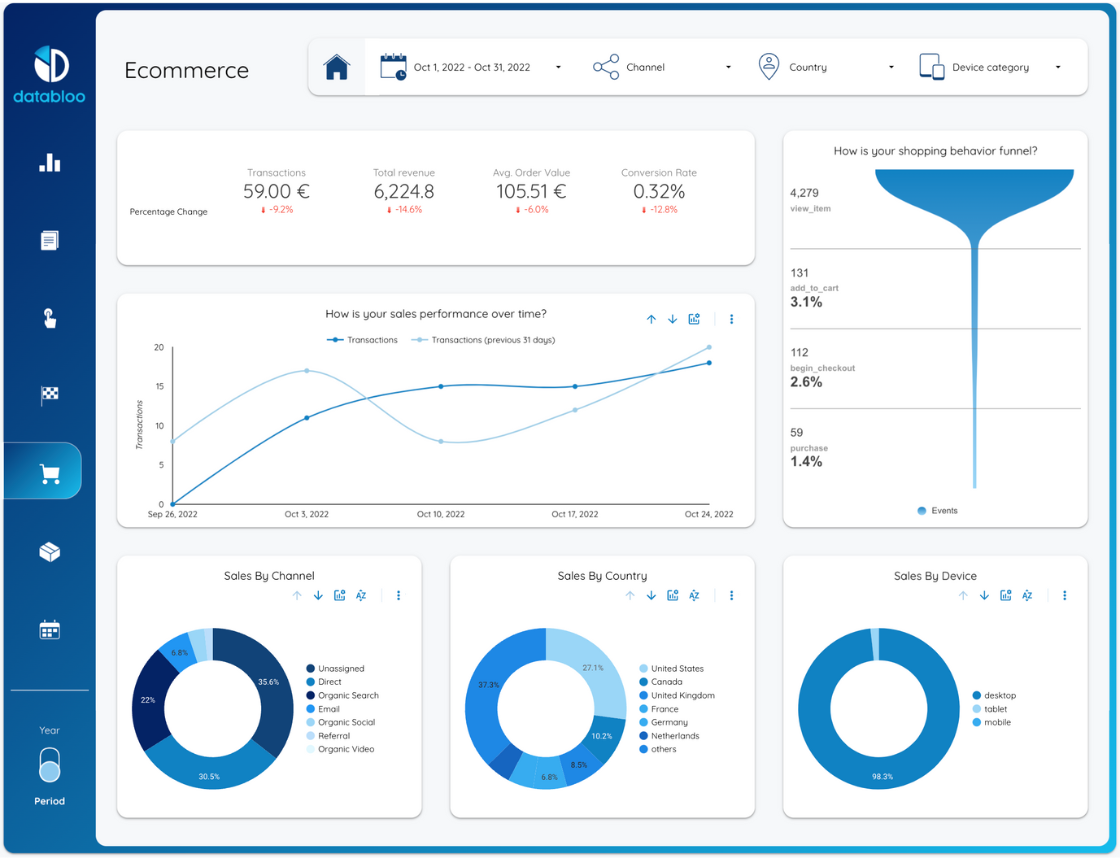Sort Sales By Channel alphabetically with AZ icon
Viewport: 1120px width, 860px height.
(361, 595)
